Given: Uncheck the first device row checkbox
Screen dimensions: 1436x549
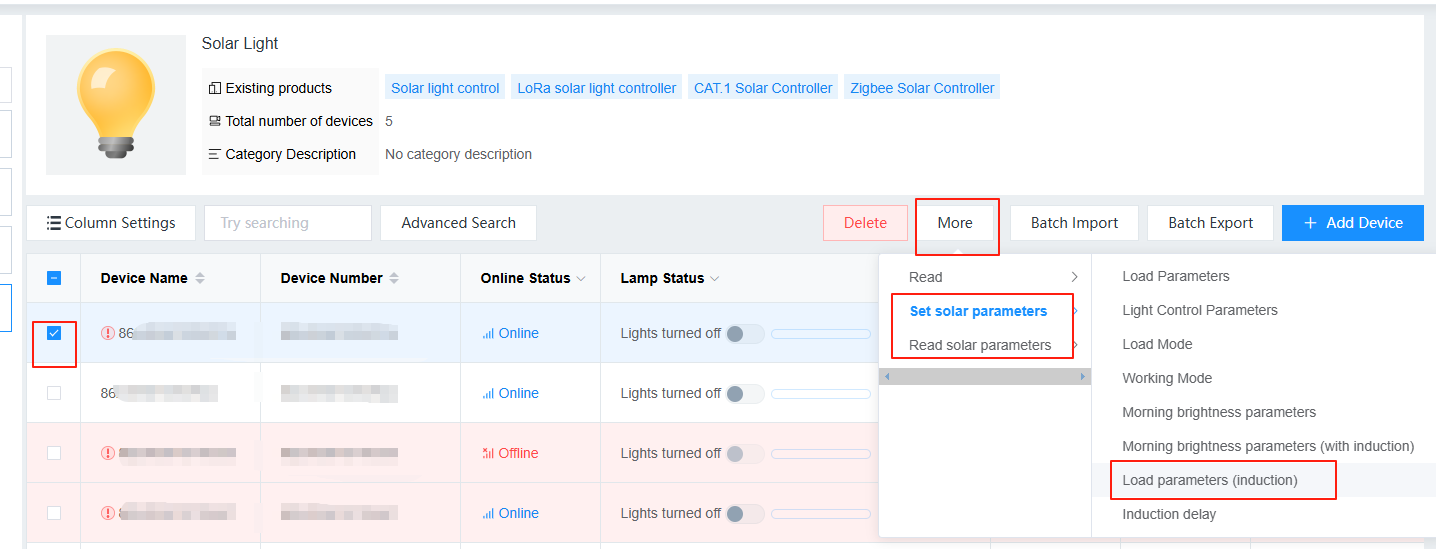Looking at the screenshot, I should (x=54, y=333).
